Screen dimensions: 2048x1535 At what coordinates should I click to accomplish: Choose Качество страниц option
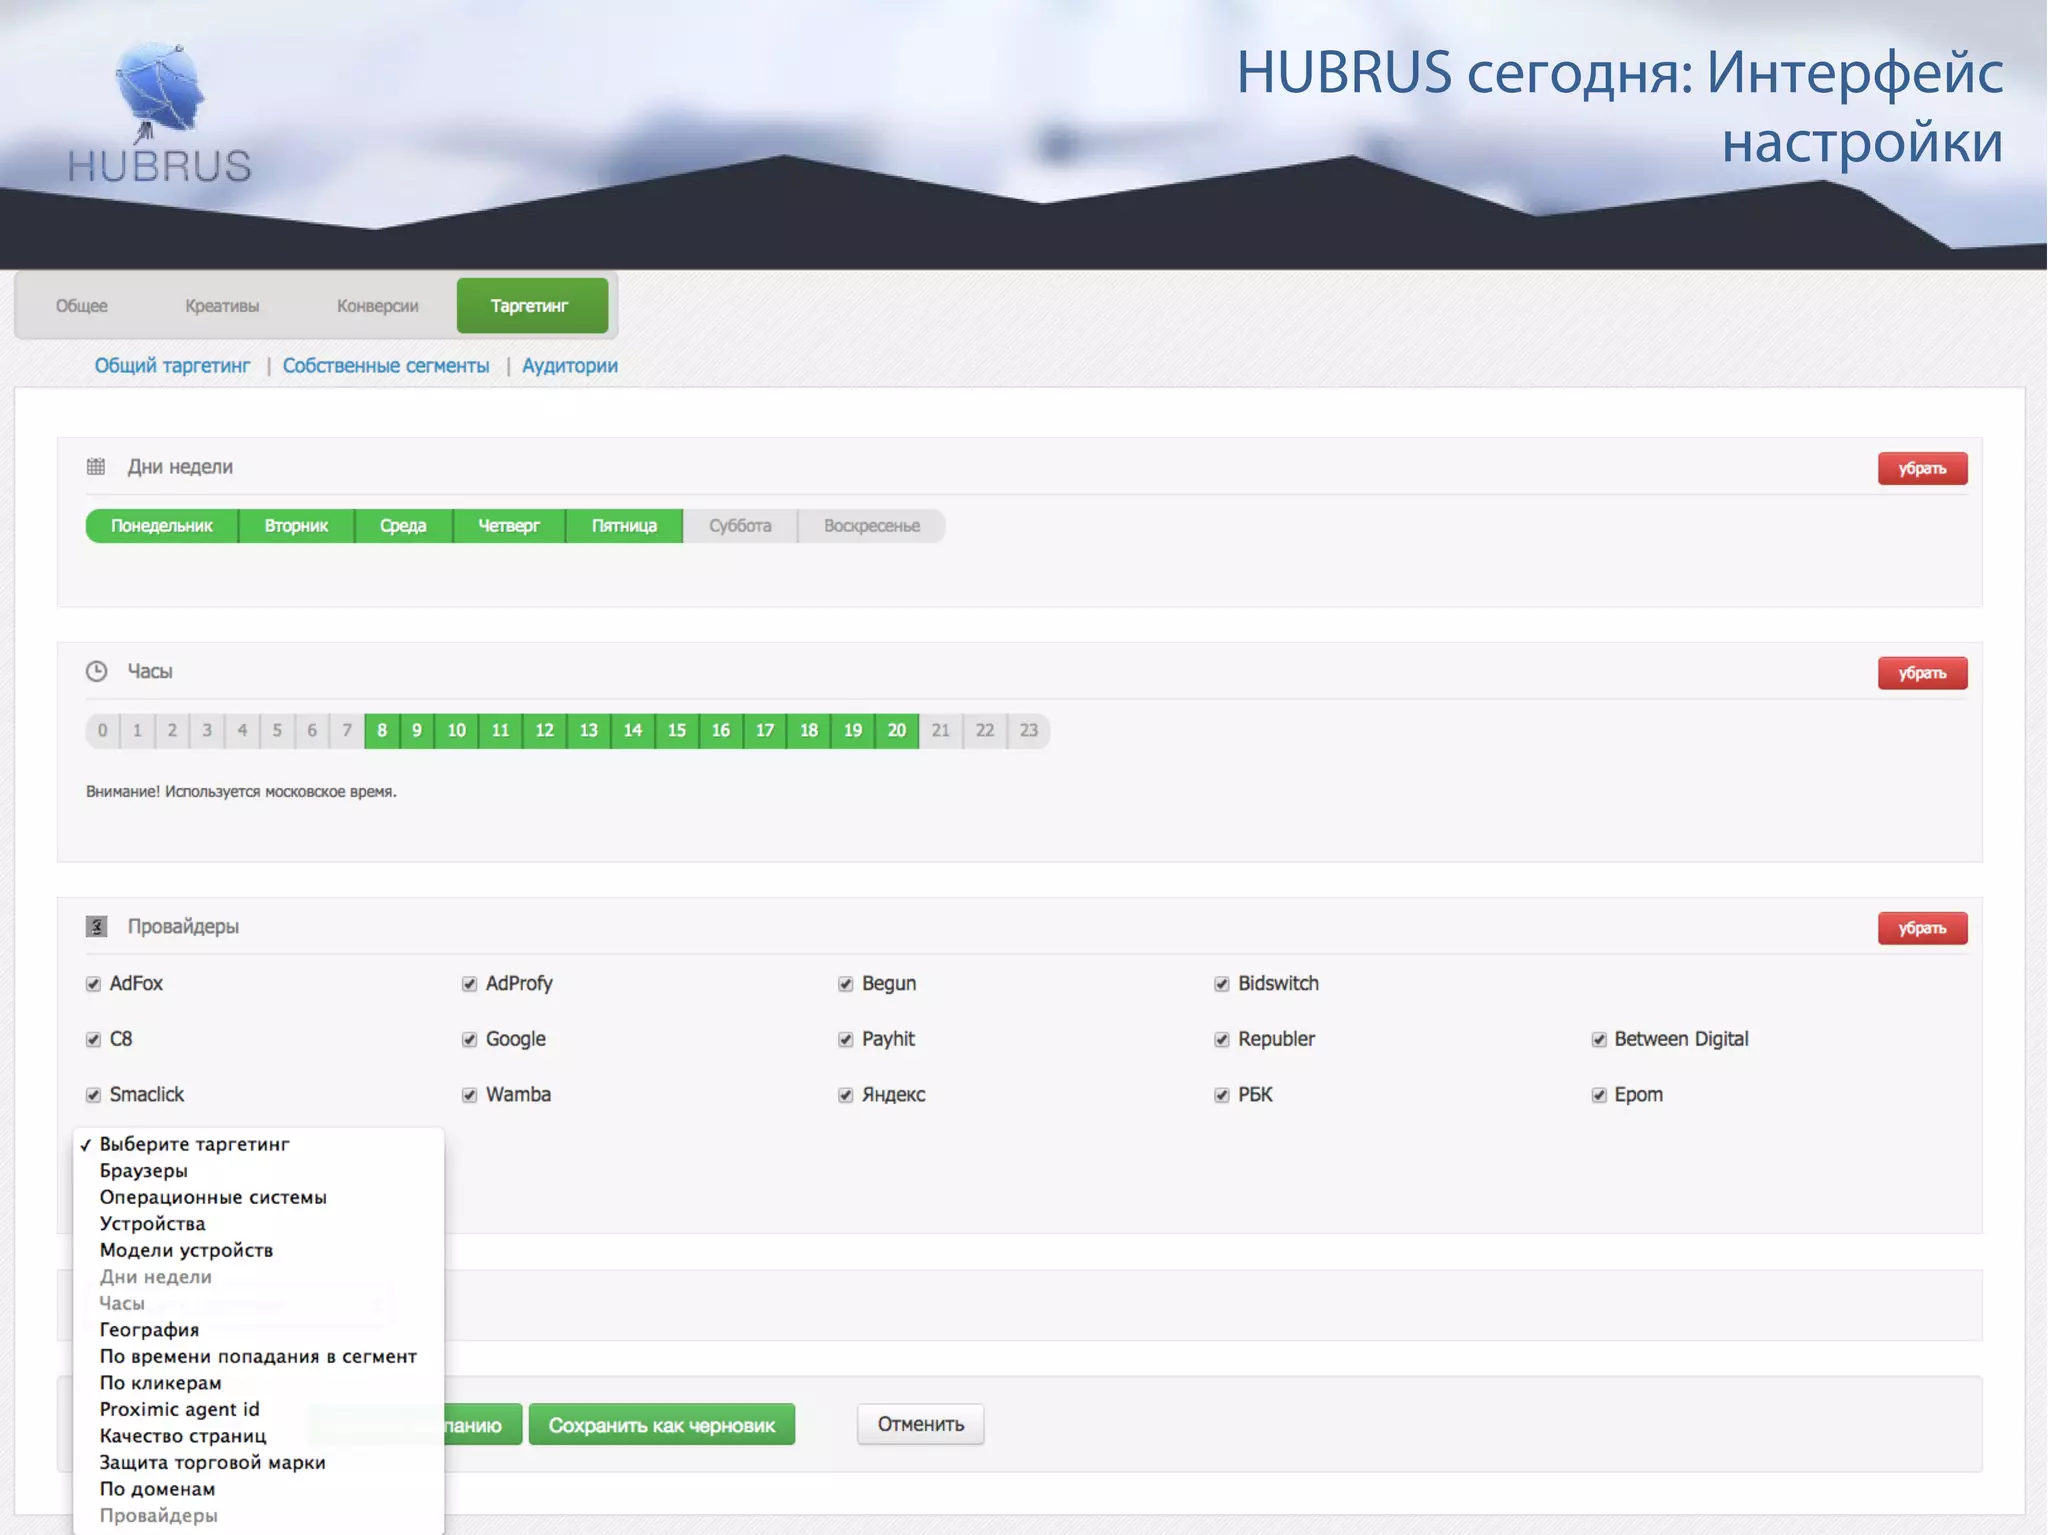(x=258, y=1436)
